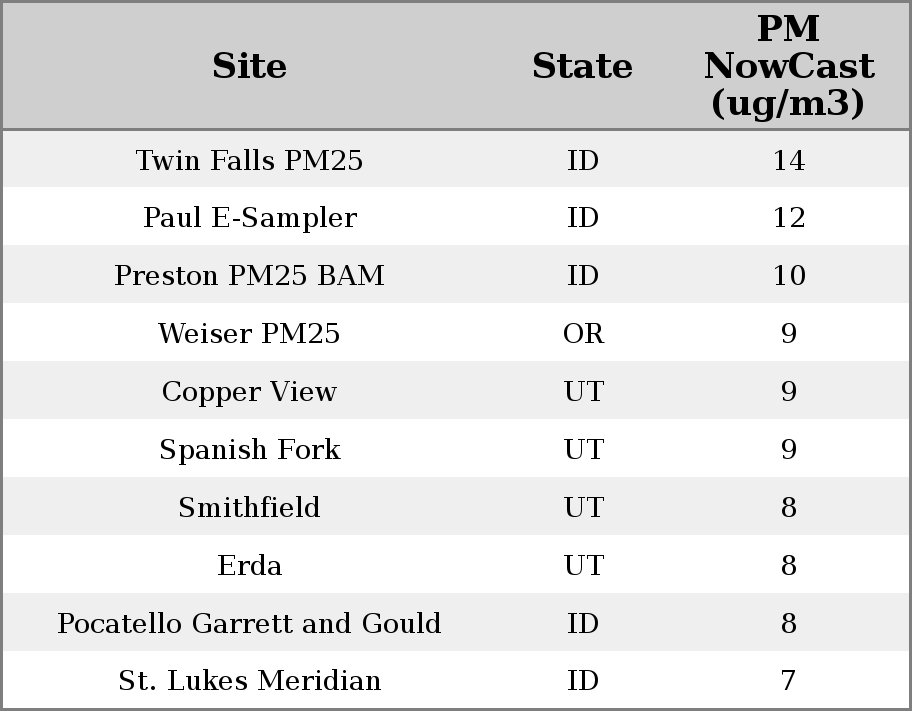Image resolution: width=912 pixels, height=711 pixels.
Task: Select the Erda site cell
Action: coord(249,566)
